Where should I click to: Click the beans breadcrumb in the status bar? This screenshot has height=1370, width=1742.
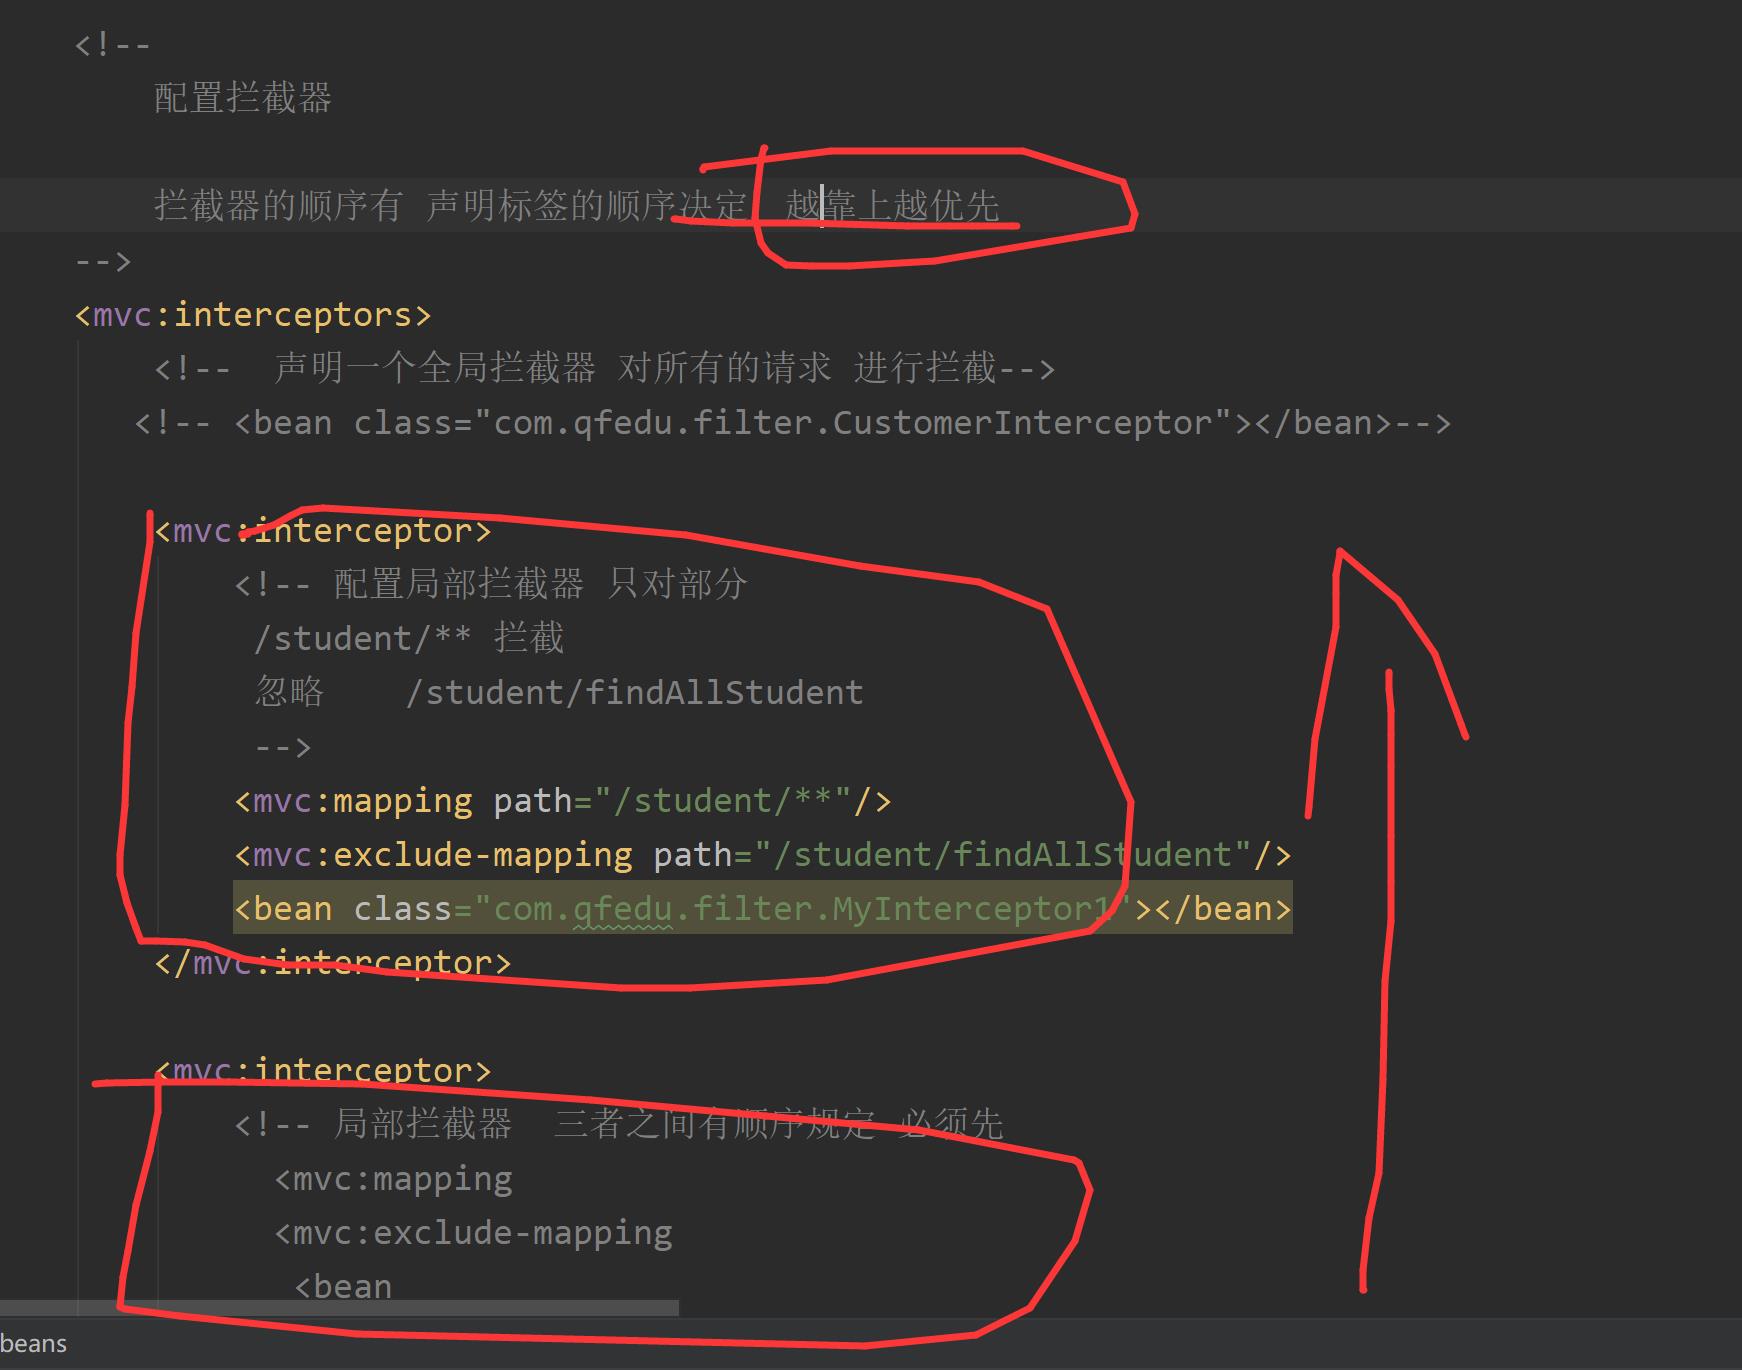click(x=34, y=1344)
